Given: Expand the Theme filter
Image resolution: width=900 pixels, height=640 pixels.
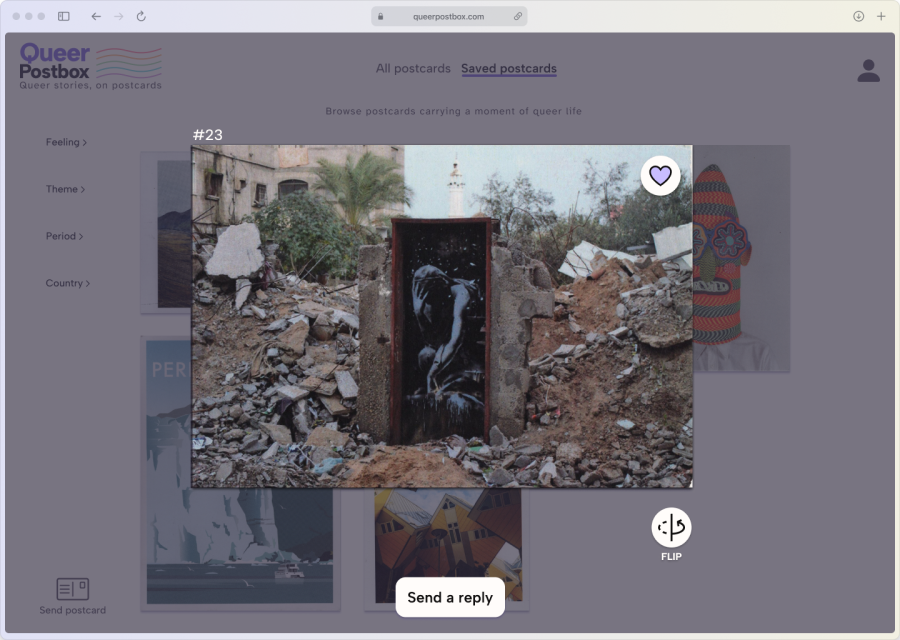Looking at the screenshot, I should coord(65,189).
